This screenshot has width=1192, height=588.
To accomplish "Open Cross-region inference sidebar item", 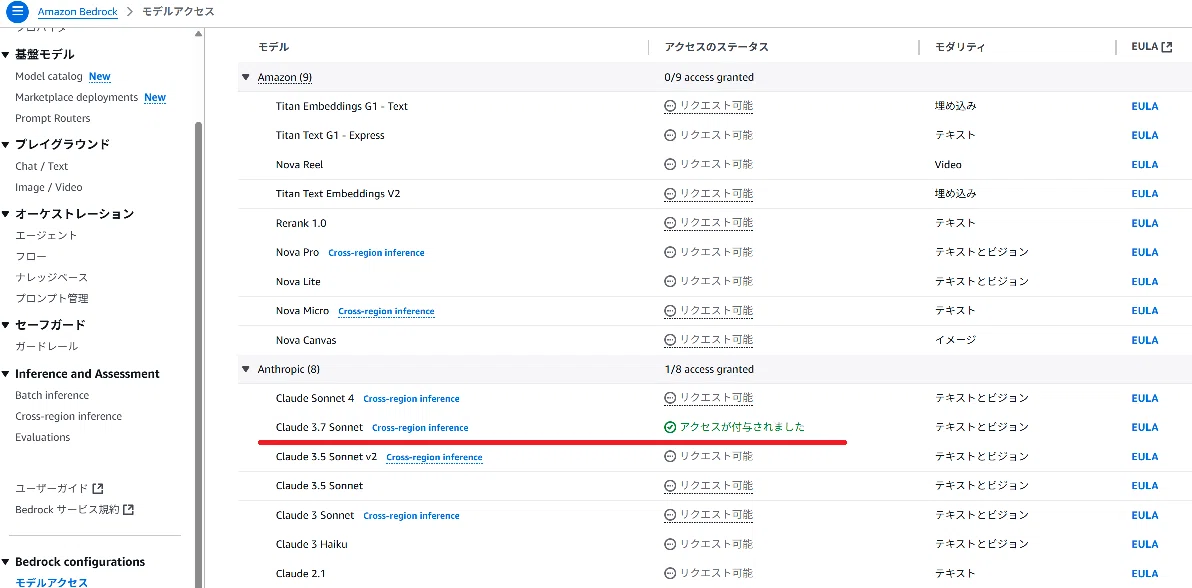I will coord(68,417).
